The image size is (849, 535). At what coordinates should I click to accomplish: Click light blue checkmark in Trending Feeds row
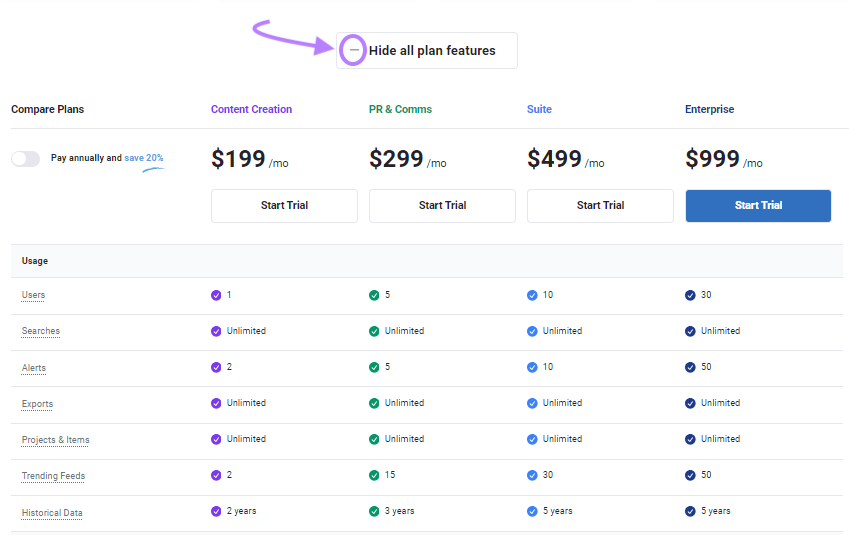coord(532,475)
